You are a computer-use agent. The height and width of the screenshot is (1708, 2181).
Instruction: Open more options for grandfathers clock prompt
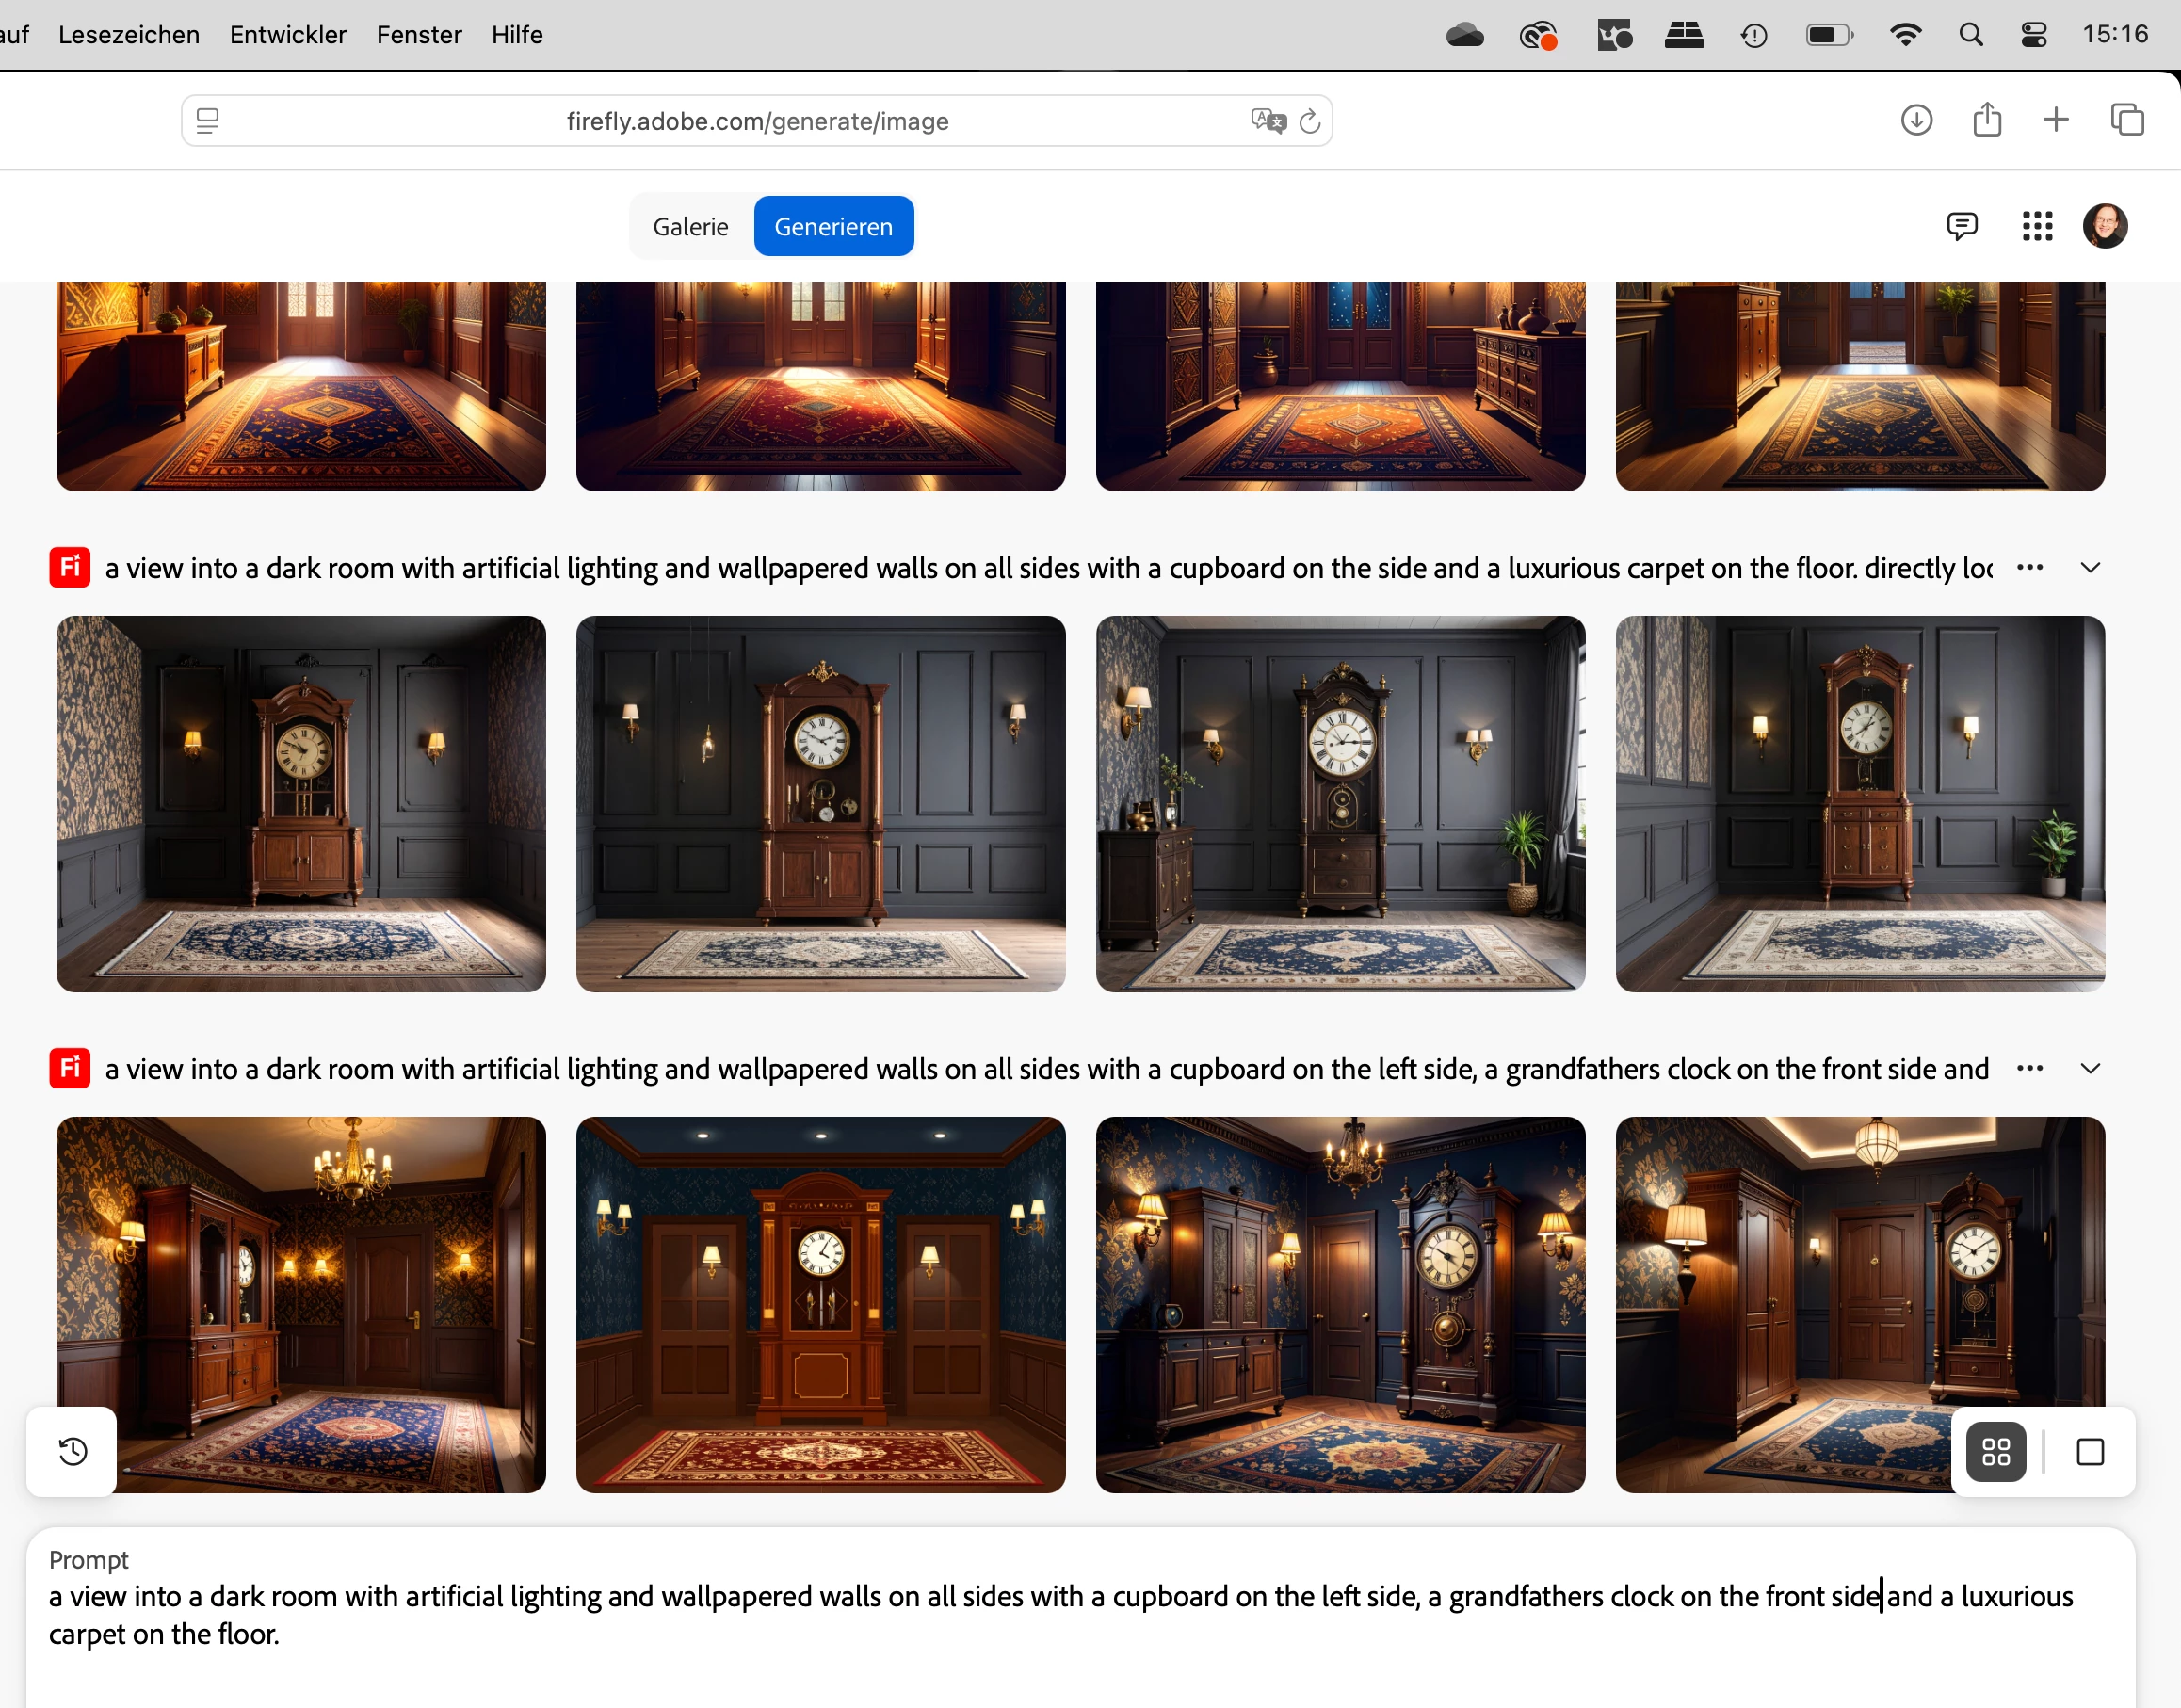pos(2029,1069)
